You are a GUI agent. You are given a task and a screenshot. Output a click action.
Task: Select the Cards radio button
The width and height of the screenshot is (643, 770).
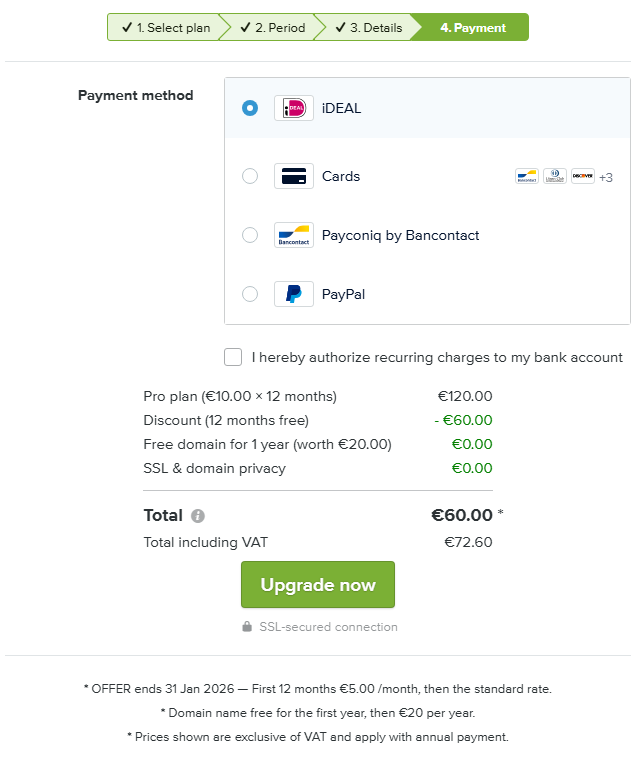coord(250,177)
